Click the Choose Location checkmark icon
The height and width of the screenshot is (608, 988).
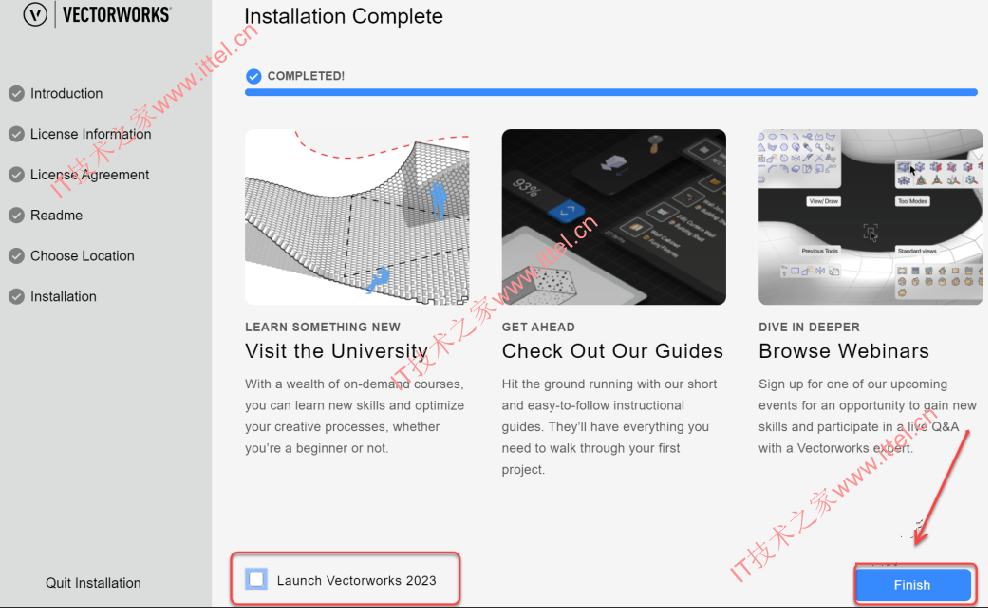coord(17,256)
